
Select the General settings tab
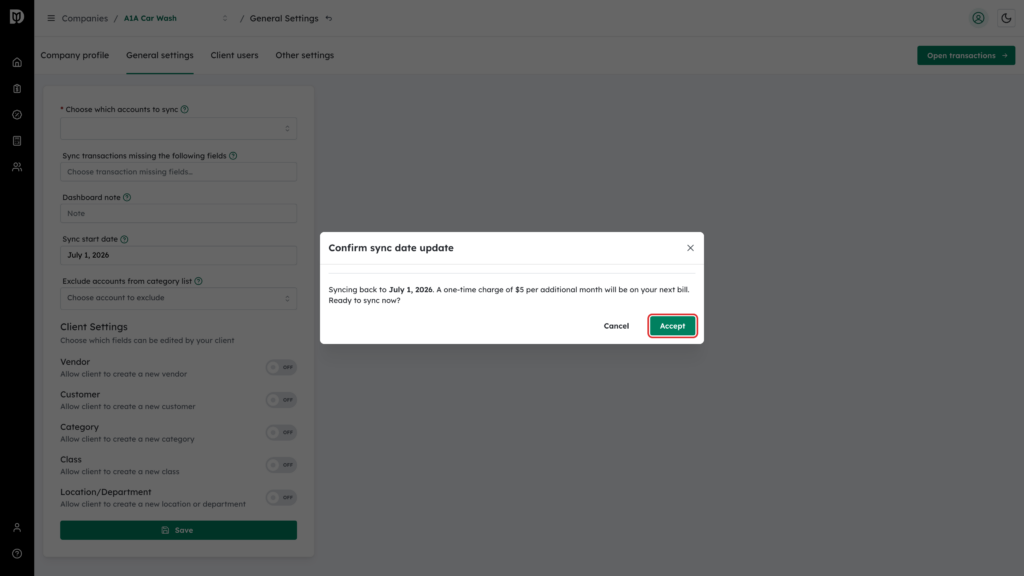coord(159,56)
